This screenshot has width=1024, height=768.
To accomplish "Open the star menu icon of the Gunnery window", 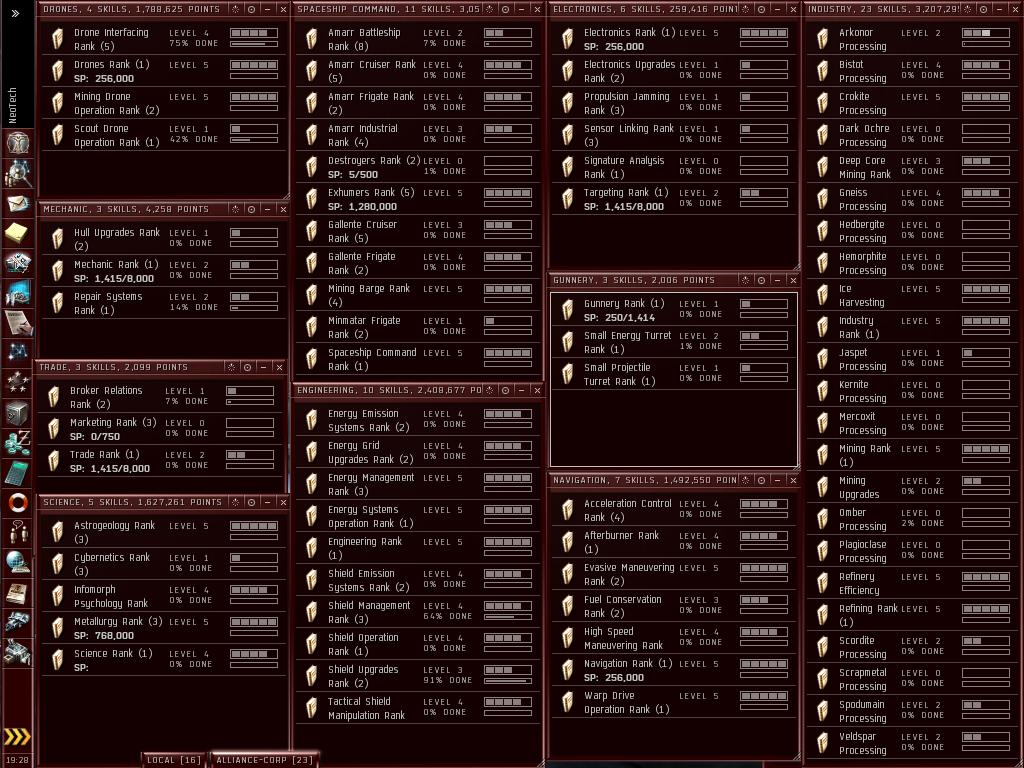I will 746,280.
